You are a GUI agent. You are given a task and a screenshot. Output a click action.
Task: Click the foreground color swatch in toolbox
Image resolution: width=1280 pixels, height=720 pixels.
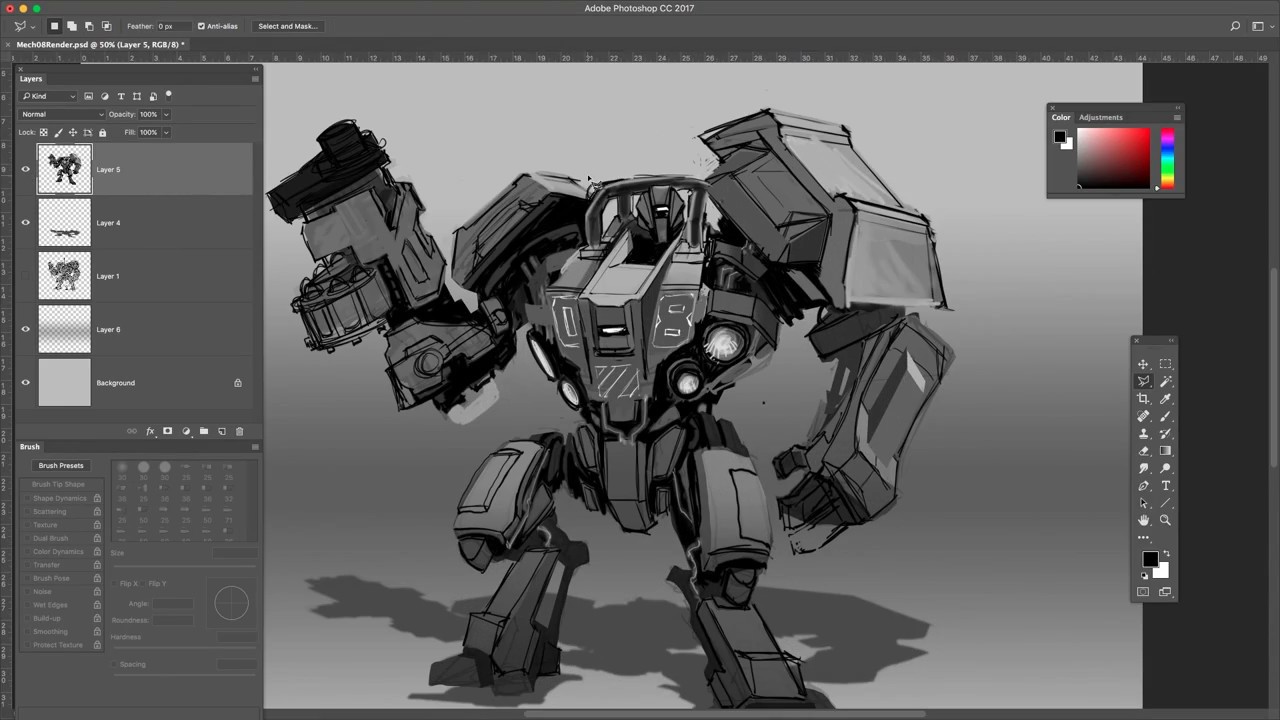[x=1150, y=560]
